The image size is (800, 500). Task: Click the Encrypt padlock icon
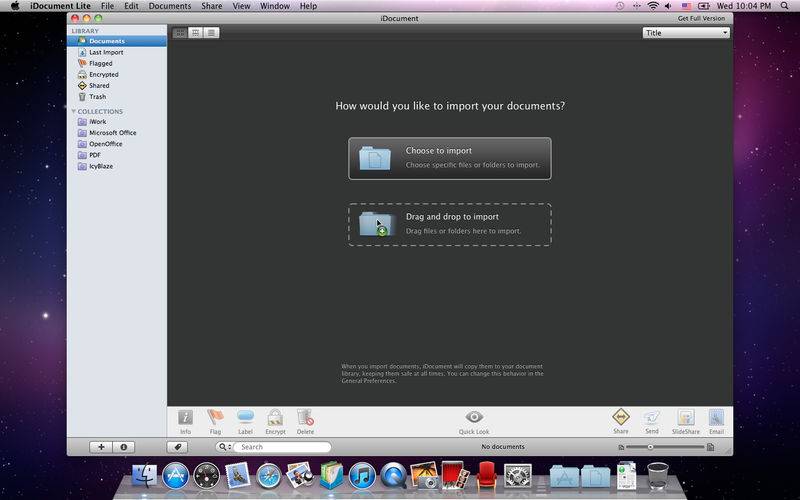point(275,418)
